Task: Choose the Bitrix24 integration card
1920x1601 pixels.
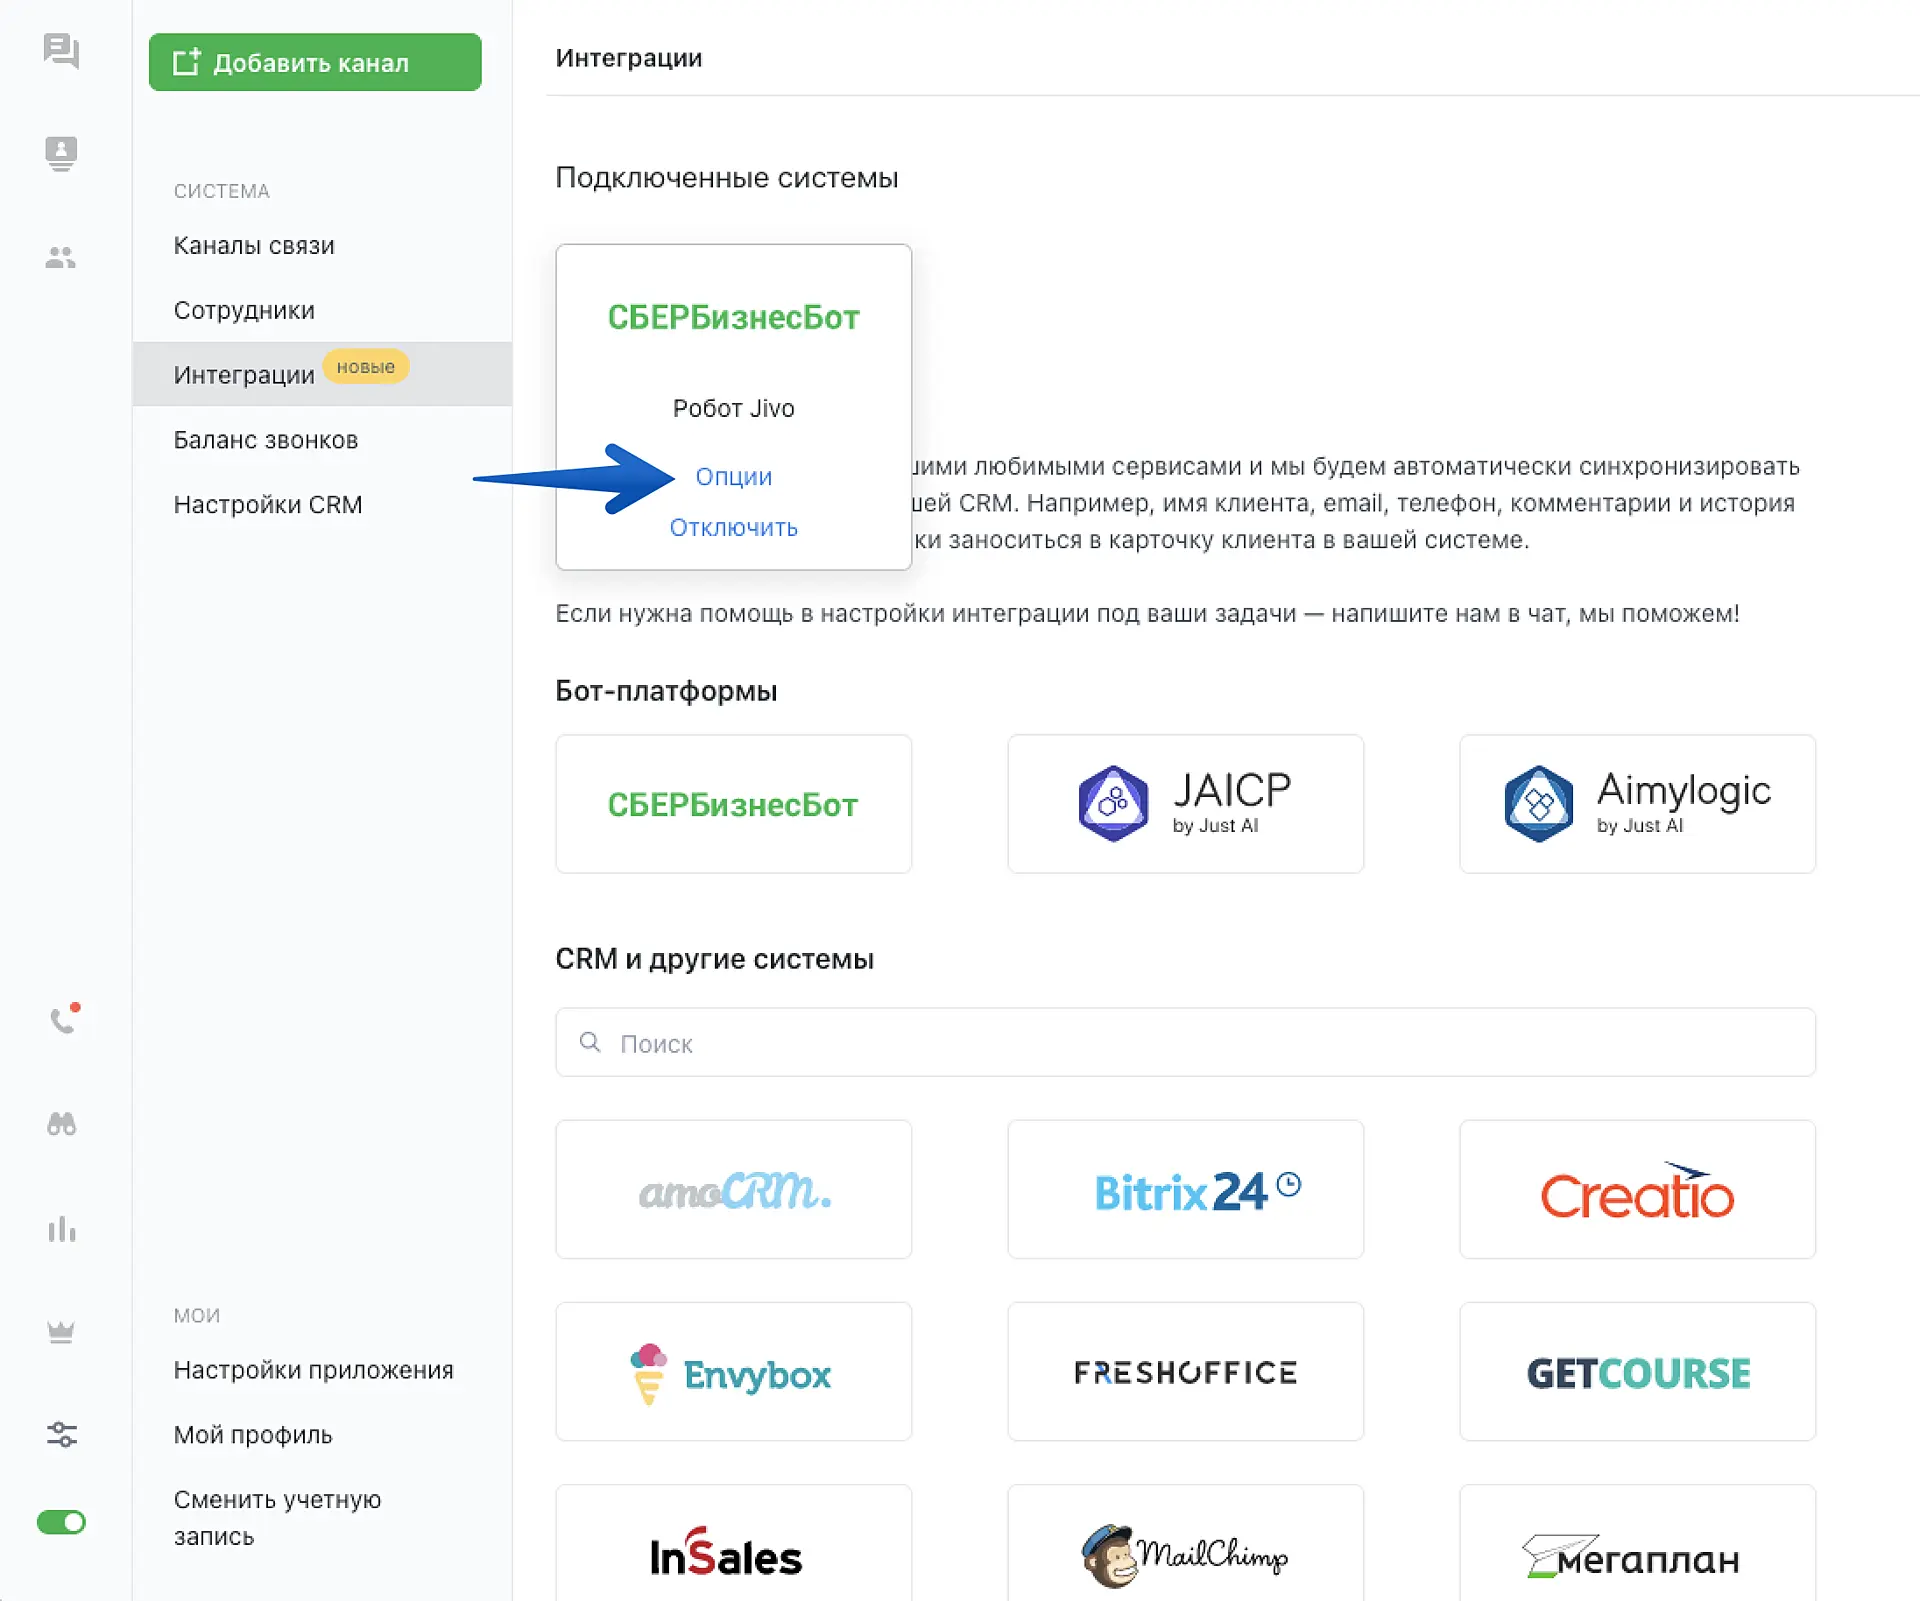Action: [1185, 1189]
